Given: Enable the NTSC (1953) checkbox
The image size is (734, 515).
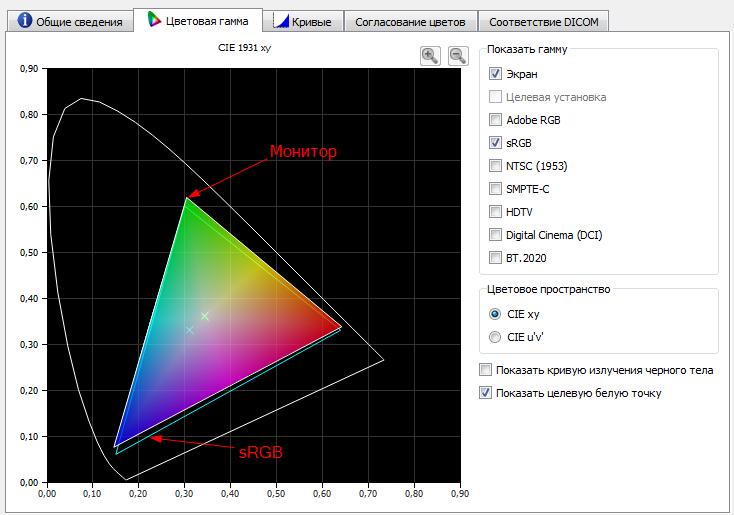Looking at the screenshot, I should point(495,165).
